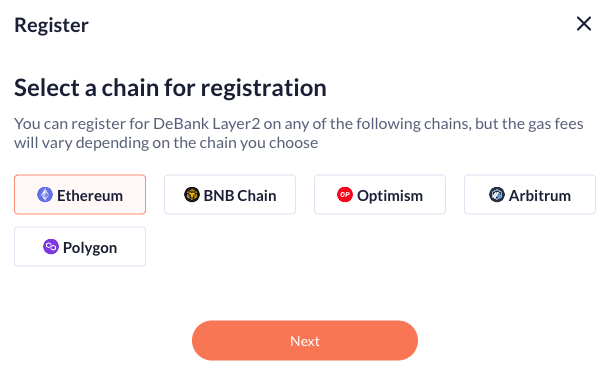Image resolution: width=607 pixels, height=387 pixels.
Task: Click the 'Ethereum' text label
Action: point(90,196)
